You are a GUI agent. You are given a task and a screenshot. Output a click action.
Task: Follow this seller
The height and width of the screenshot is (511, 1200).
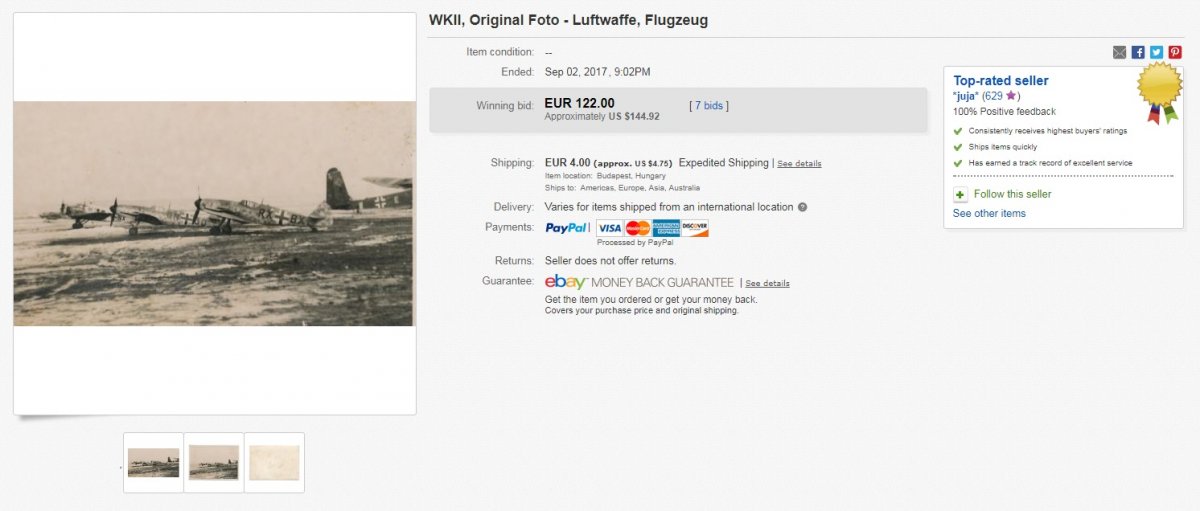[x=1013, y=195]
